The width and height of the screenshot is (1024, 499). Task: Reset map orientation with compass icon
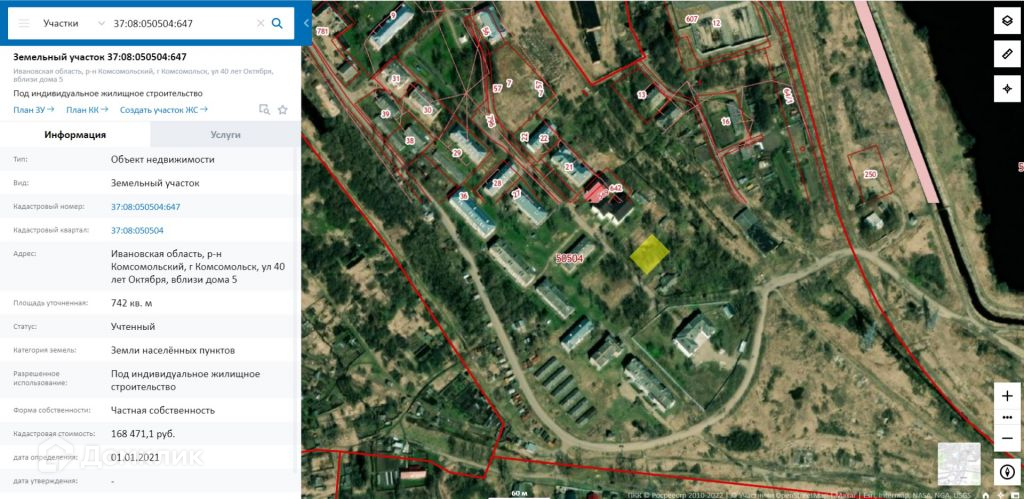1006,472
